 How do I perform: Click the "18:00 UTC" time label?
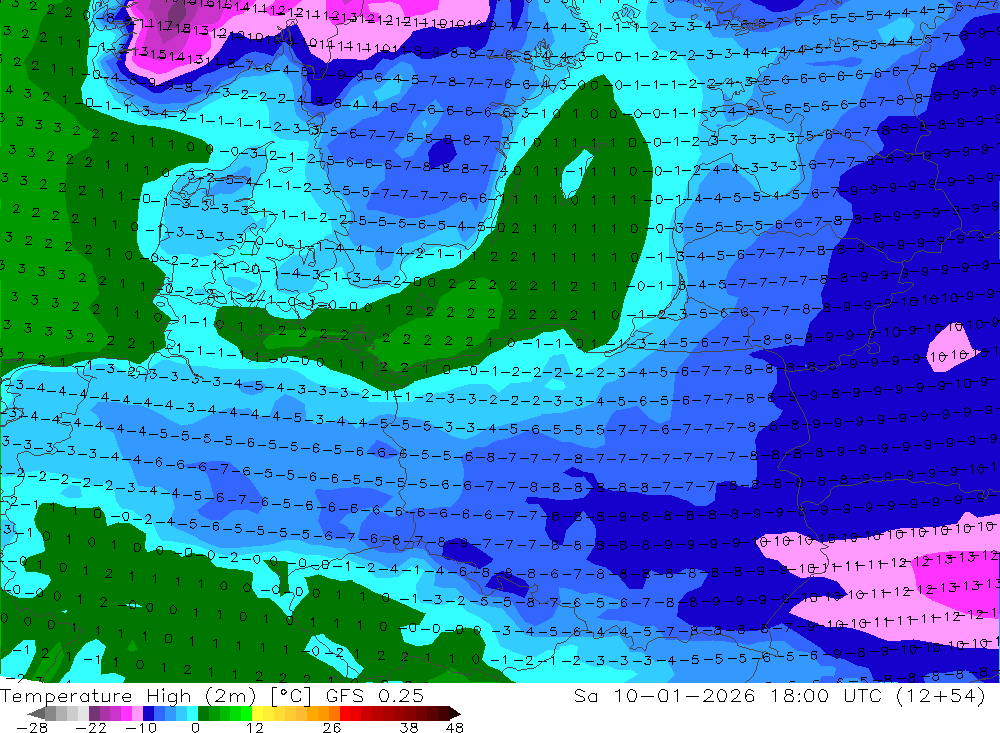pos(828,695)
